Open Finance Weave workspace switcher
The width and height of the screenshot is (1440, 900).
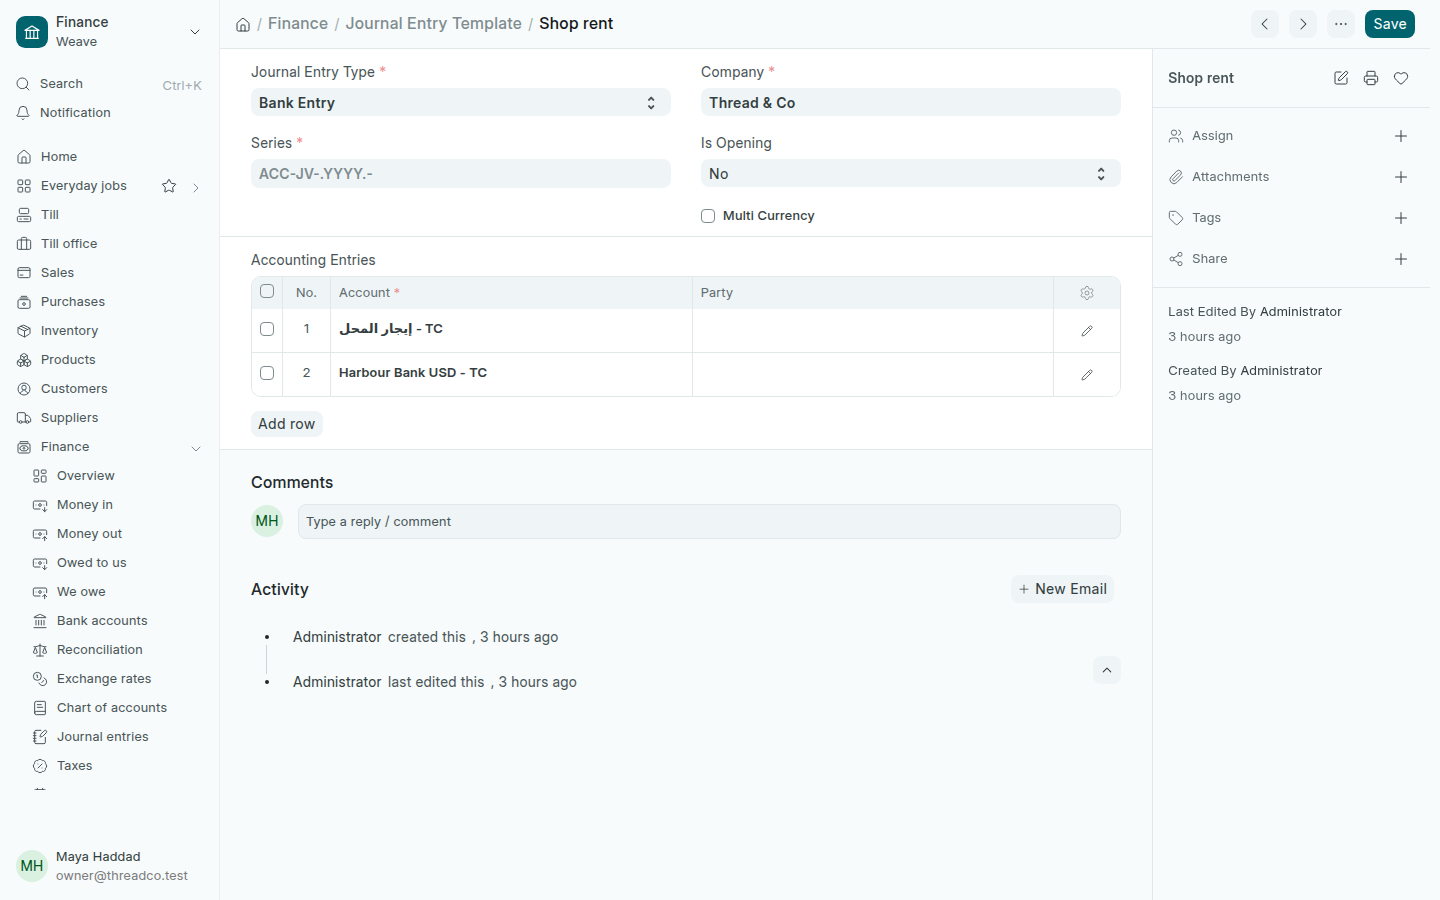tap(109, 32)
